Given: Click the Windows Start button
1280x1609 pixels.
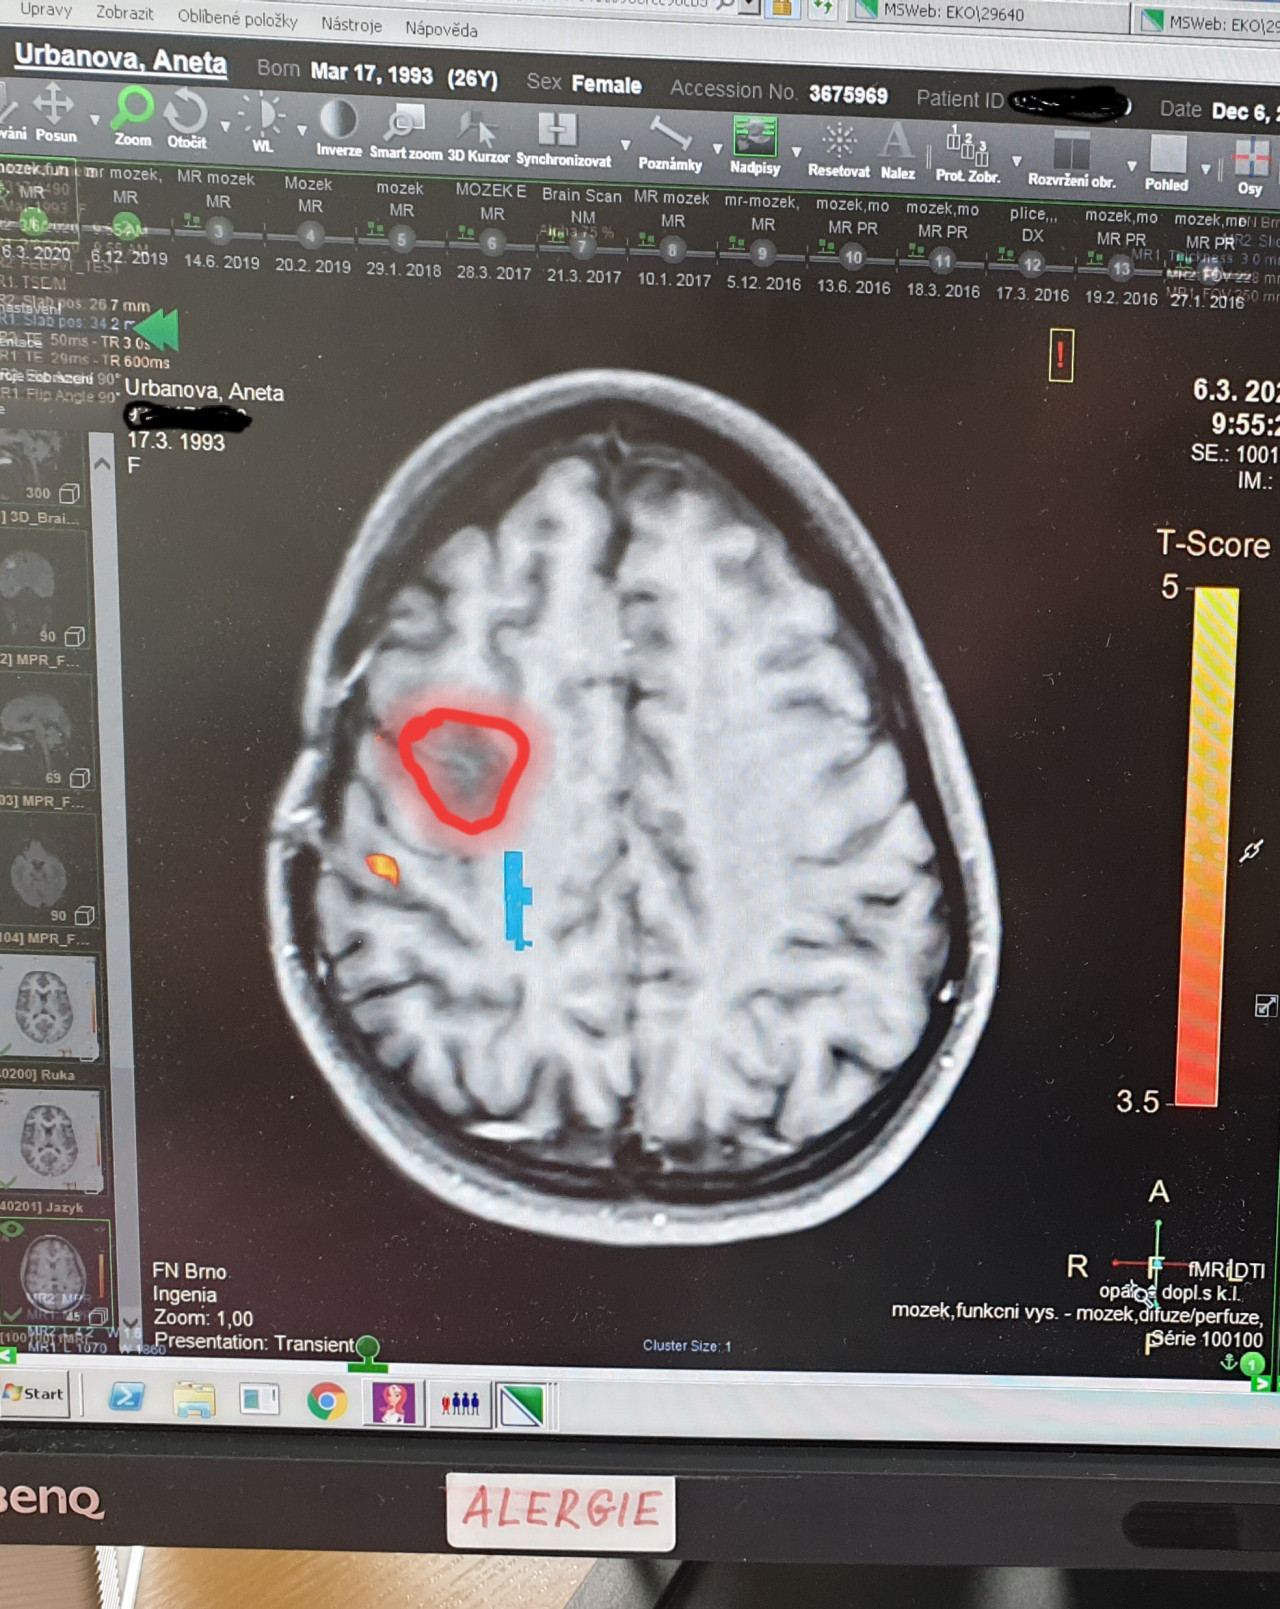Looking at the screenshot, I should coord(35,1393).
